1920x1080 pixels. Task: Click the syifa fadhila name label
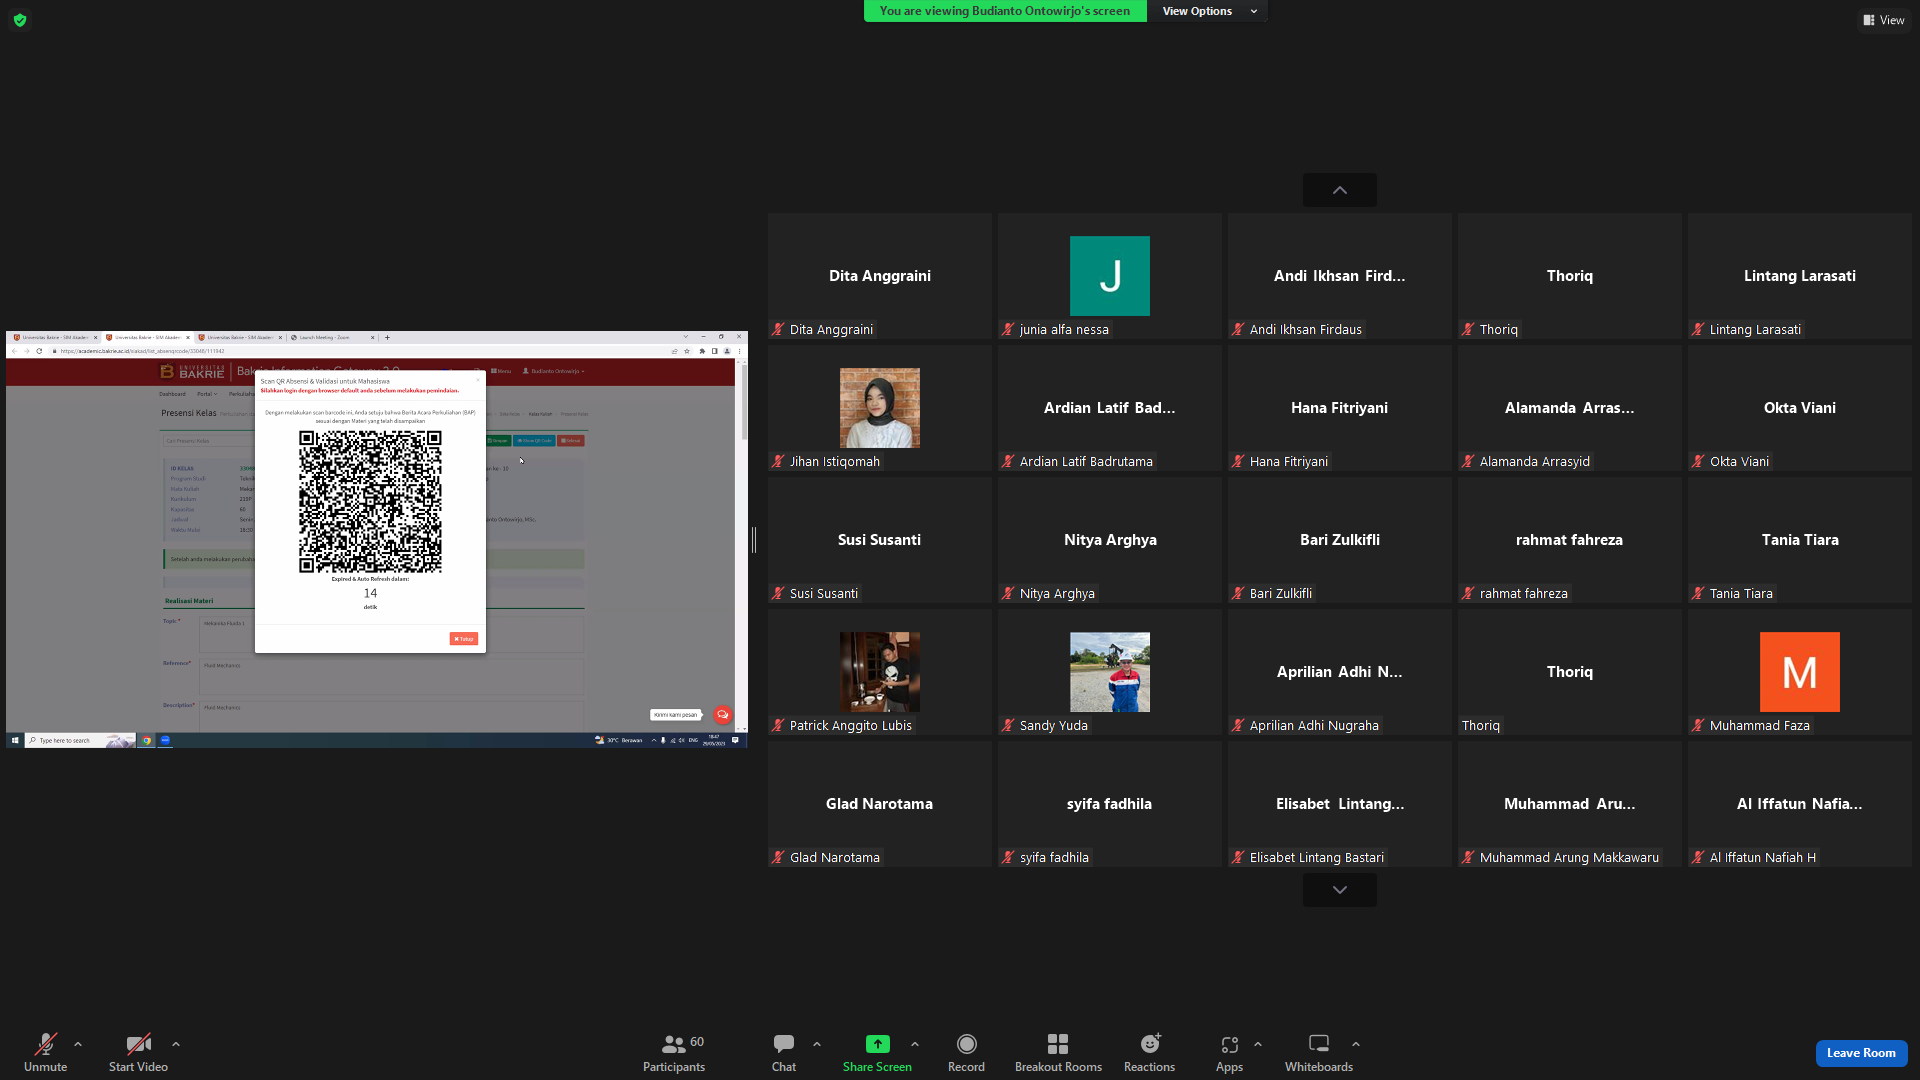1054,857
